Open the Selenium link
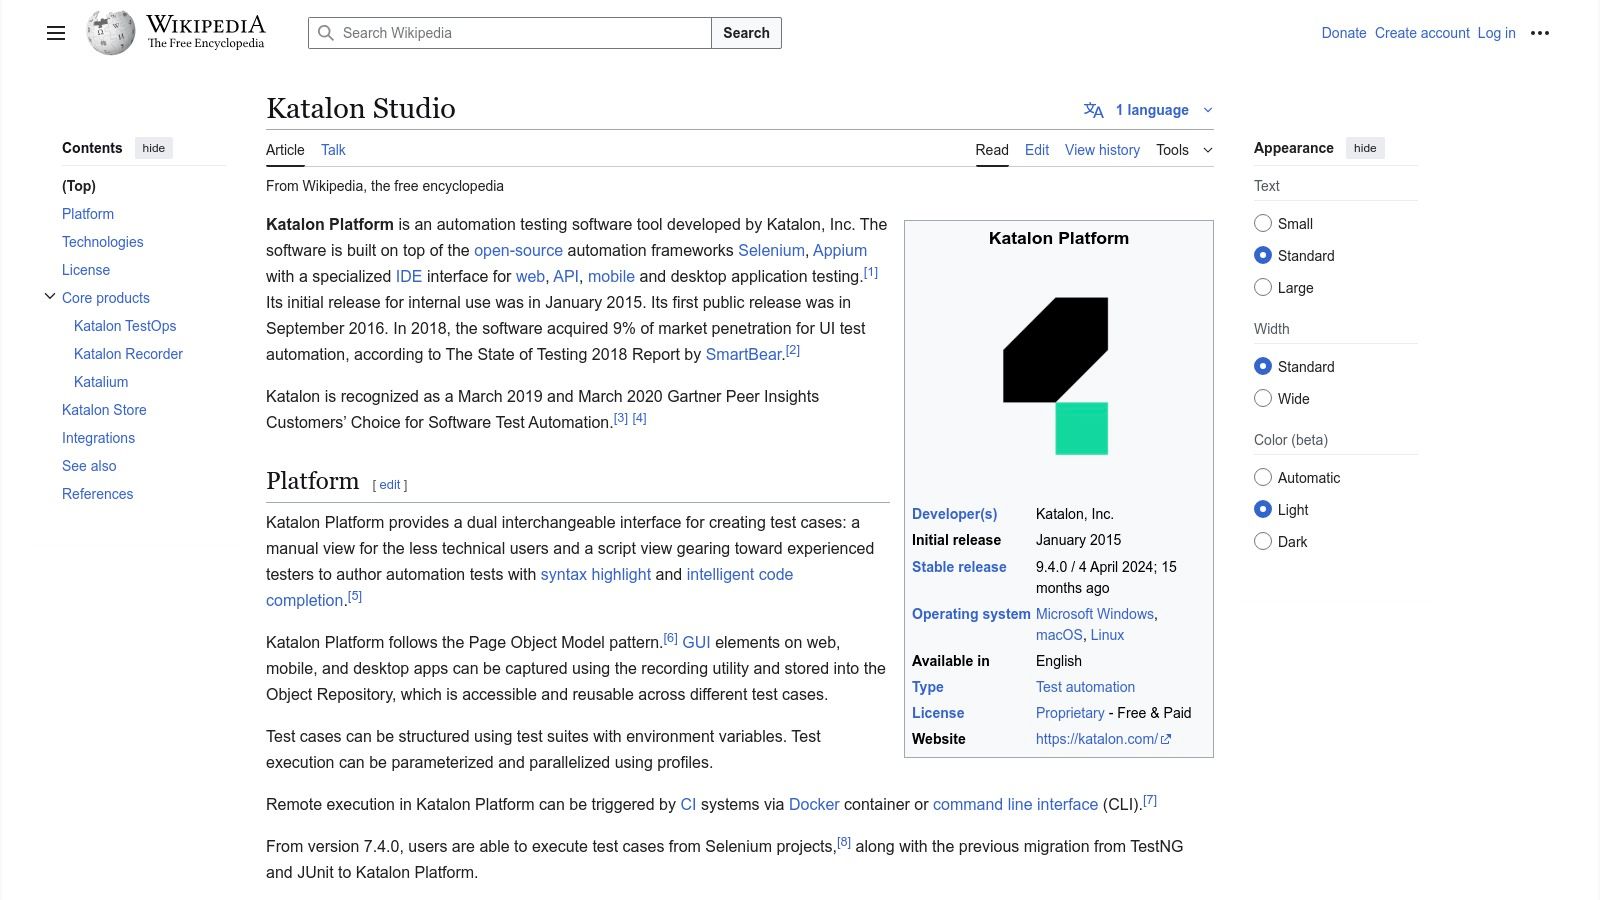This screenshot has width=1600, height=900. tap(771, 250)
